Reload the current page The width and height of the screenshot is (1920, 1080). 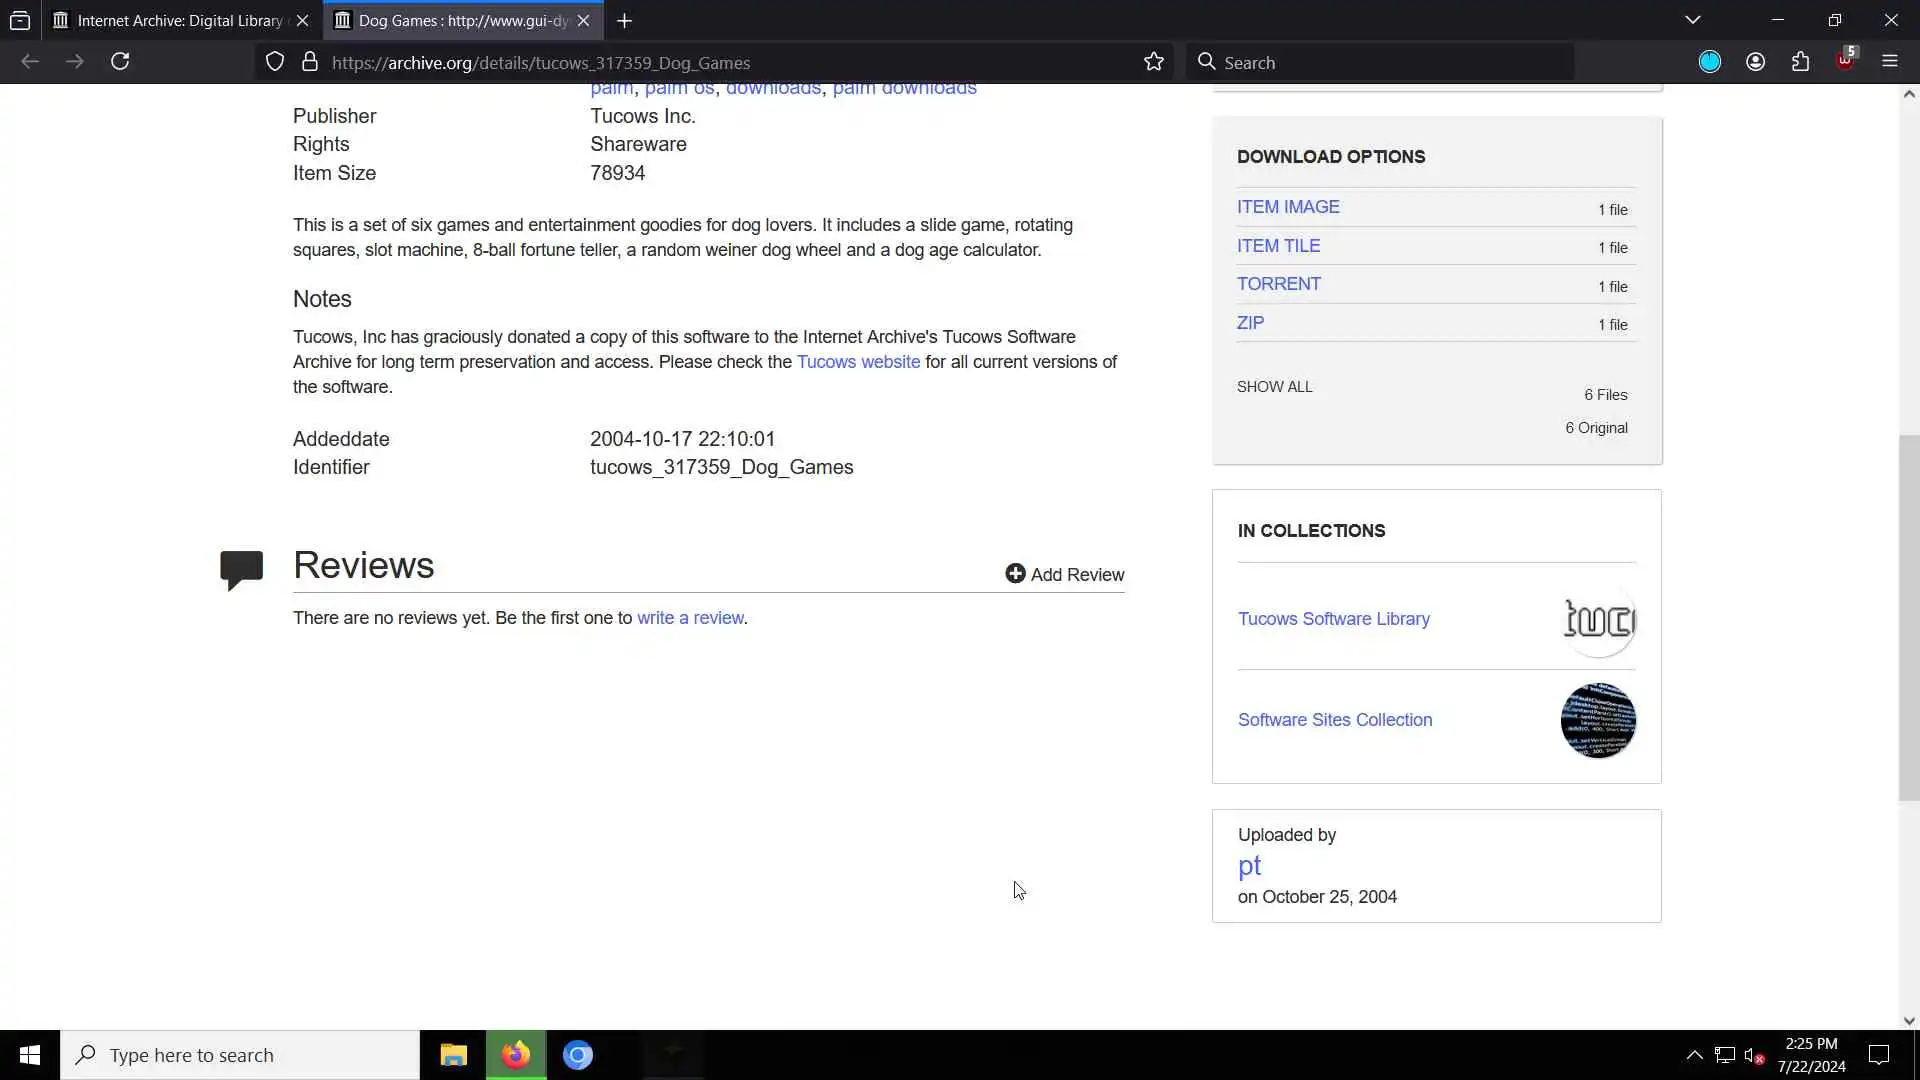tap(120, 62)
